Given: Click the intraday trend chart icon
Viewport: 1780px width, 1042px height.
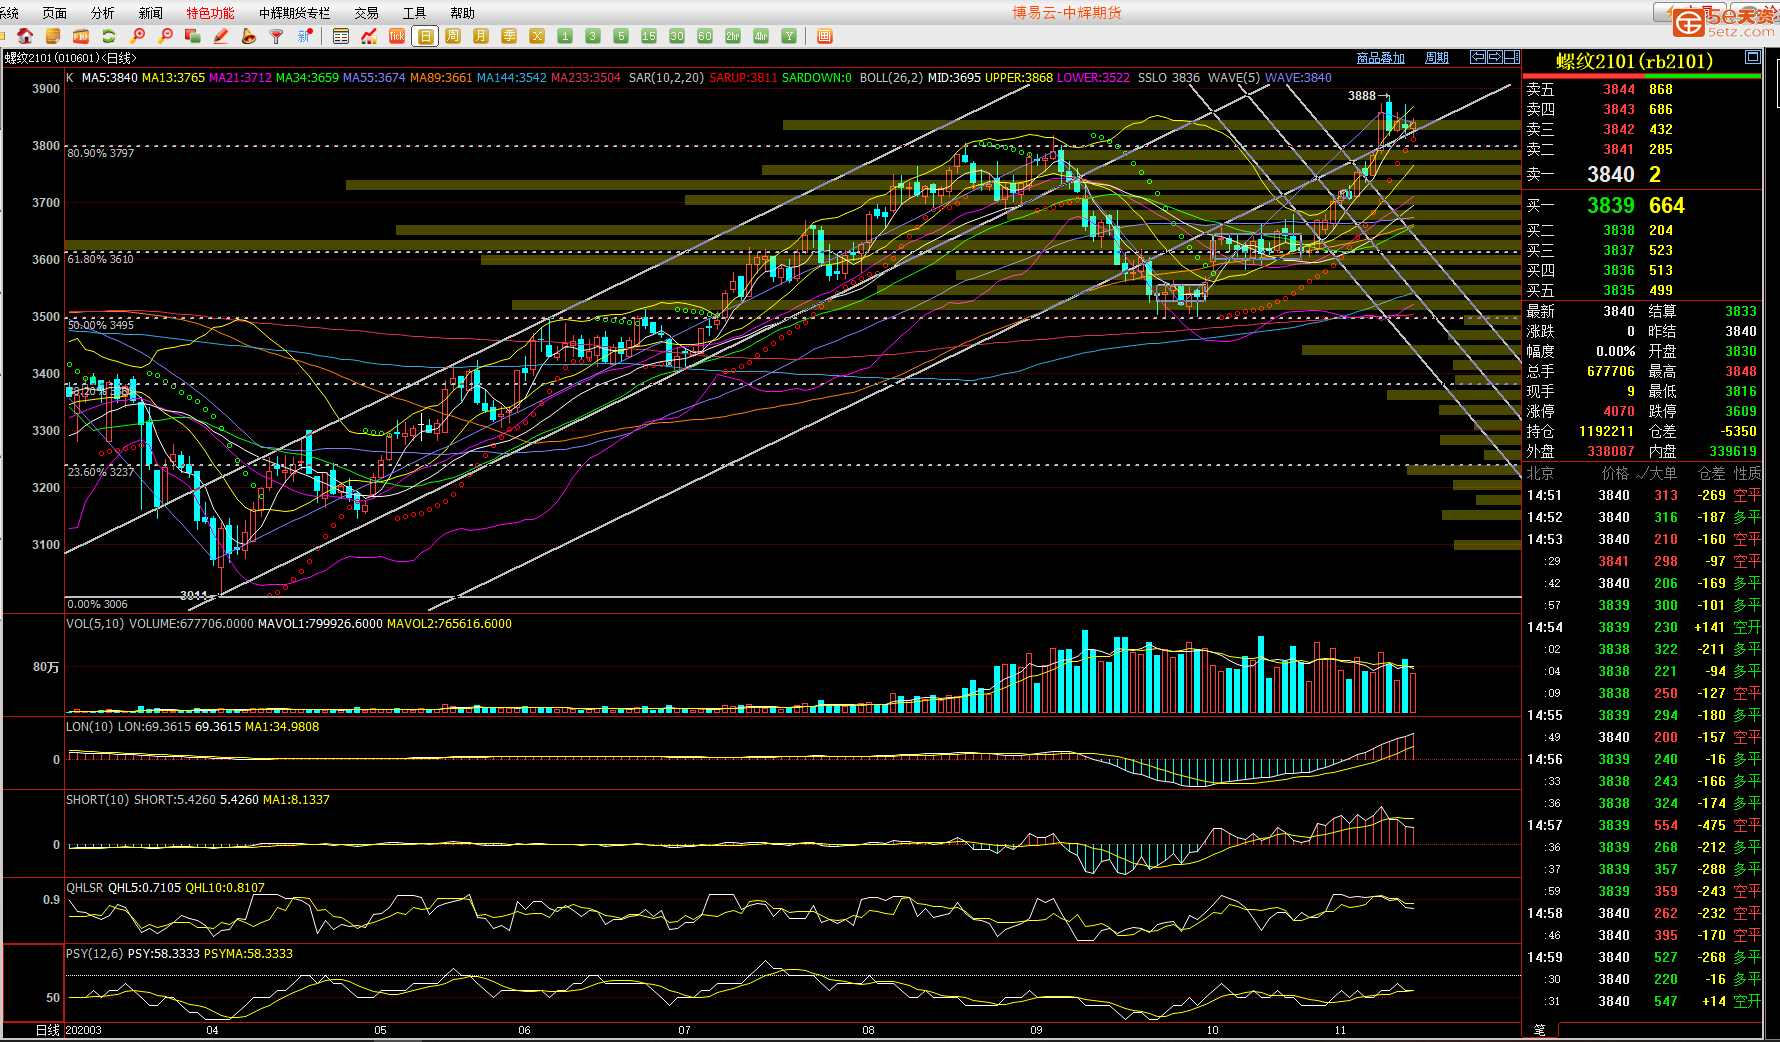Looking at the screenshot, I should pos(369,36).
